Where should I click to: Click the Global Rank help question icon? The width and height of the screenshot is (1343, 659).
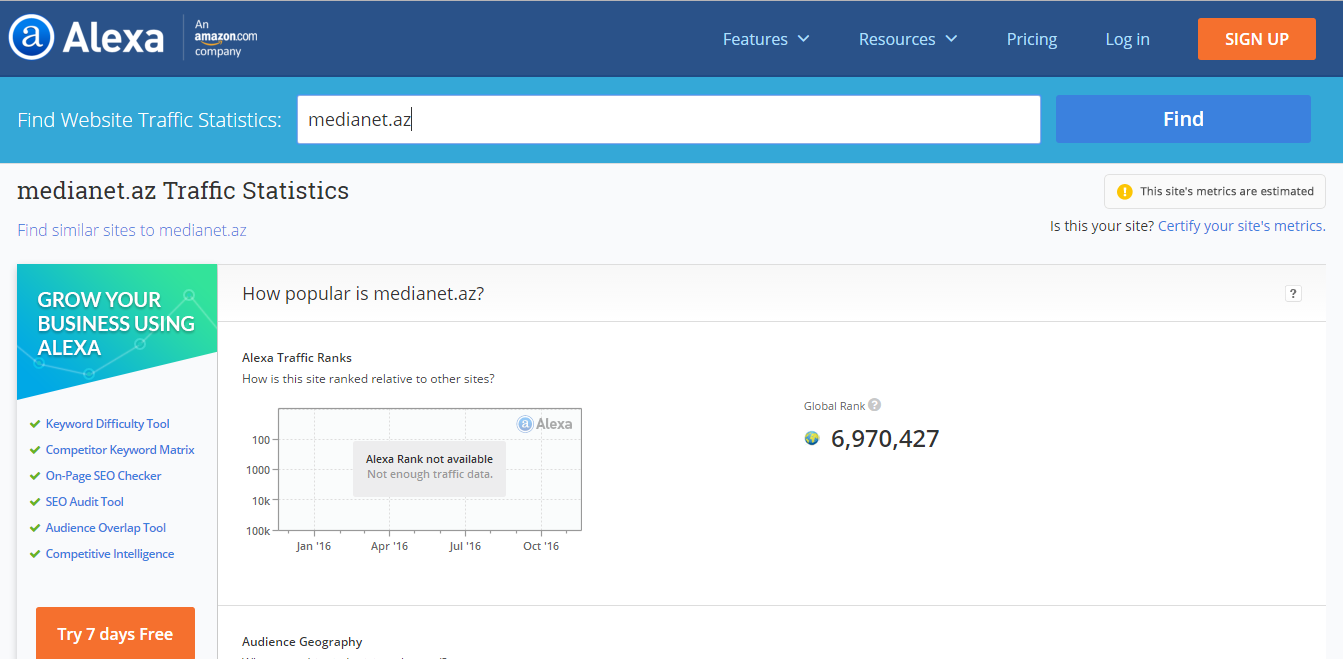[874, 405]
